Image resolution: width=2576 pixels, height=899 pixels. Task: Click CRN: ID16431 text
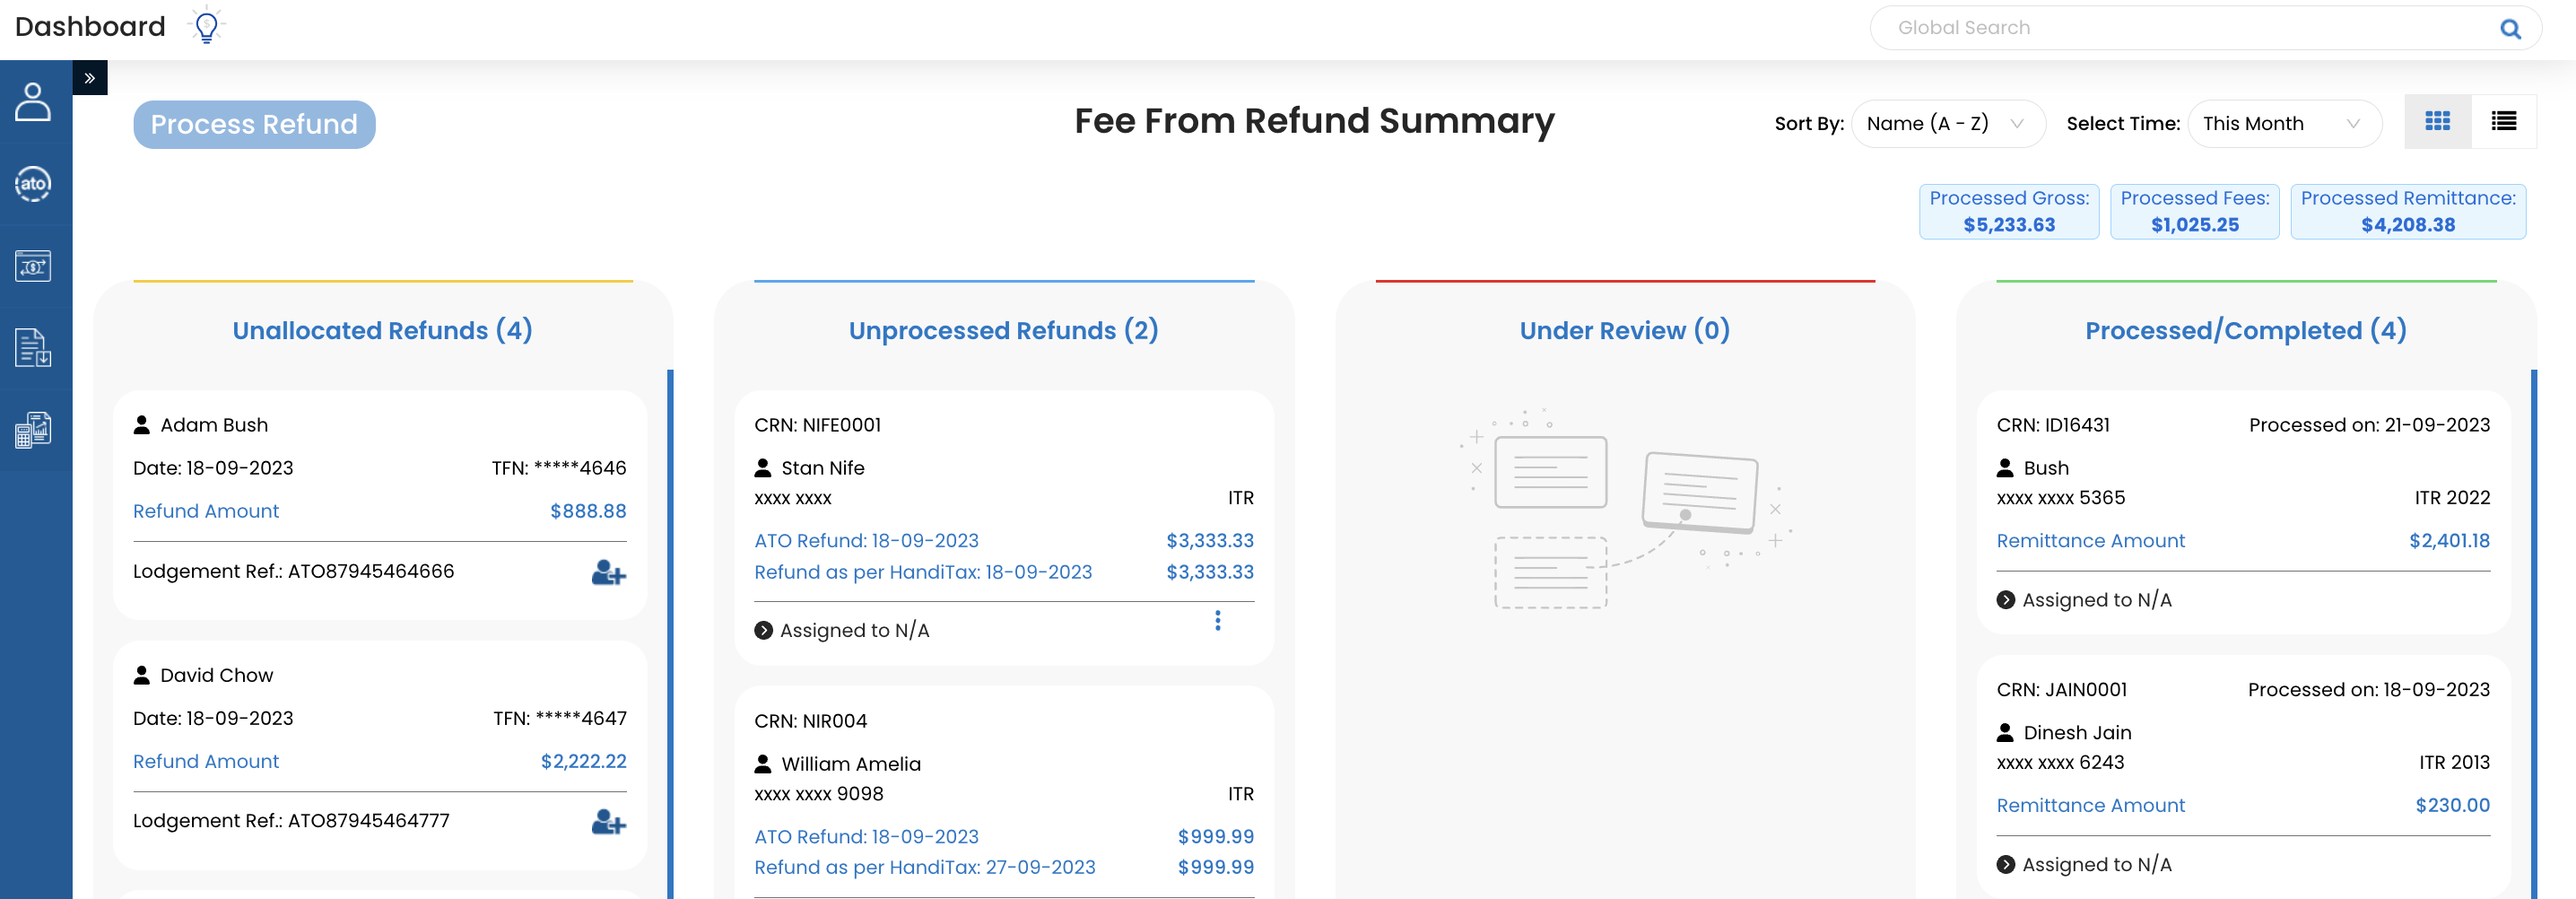tap(2053, 425)
